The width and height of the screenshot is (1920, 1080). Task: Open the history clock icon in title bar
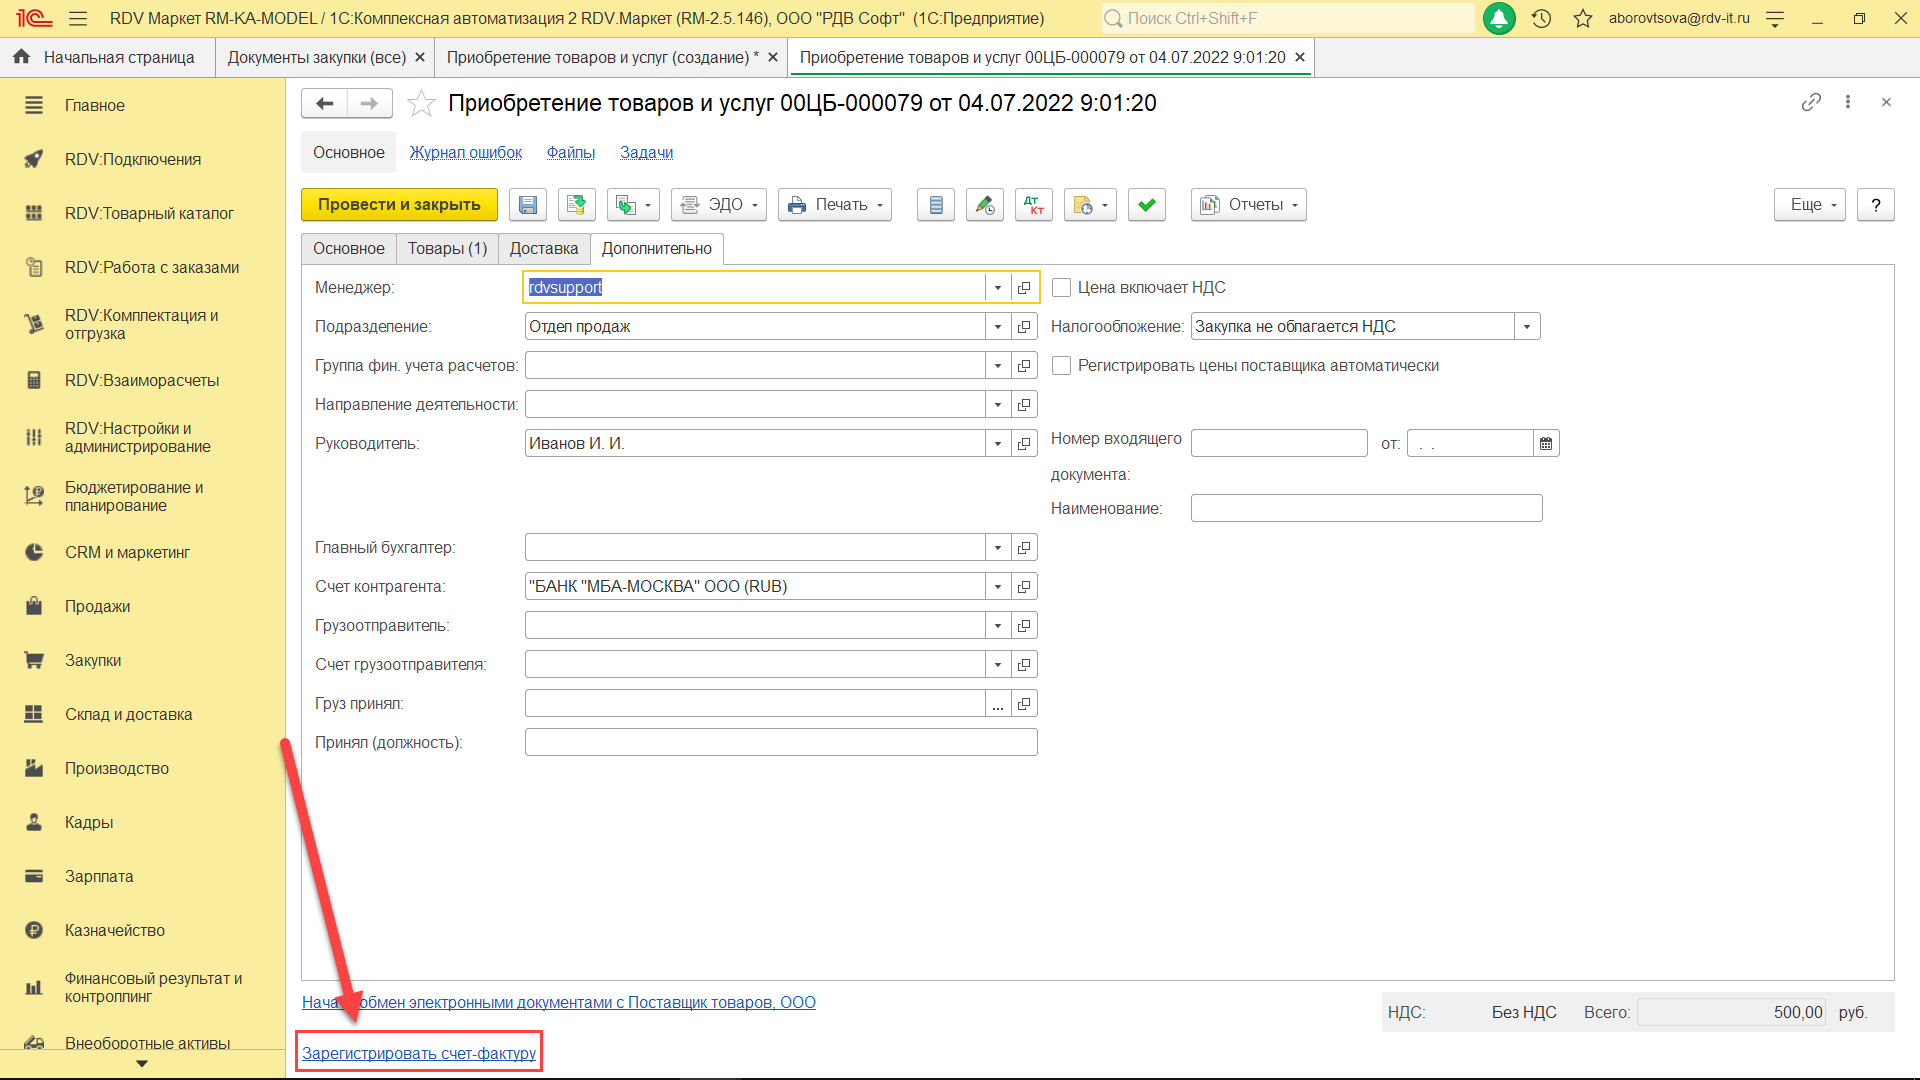1541,18
